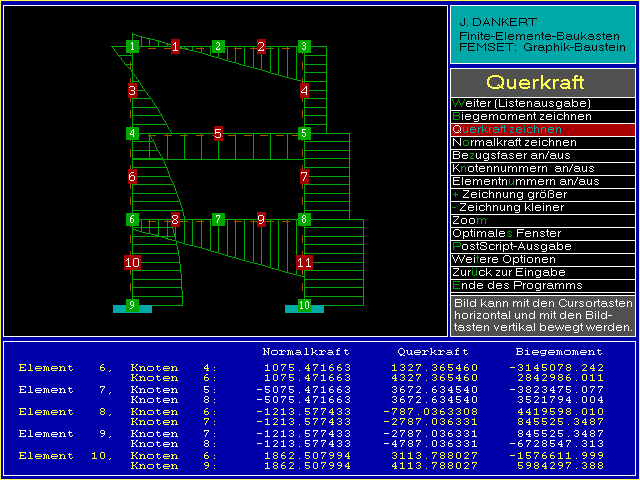Choose Biegemoment zeichnen
This screenshot has width=640, height=480.
click(542, 116)
